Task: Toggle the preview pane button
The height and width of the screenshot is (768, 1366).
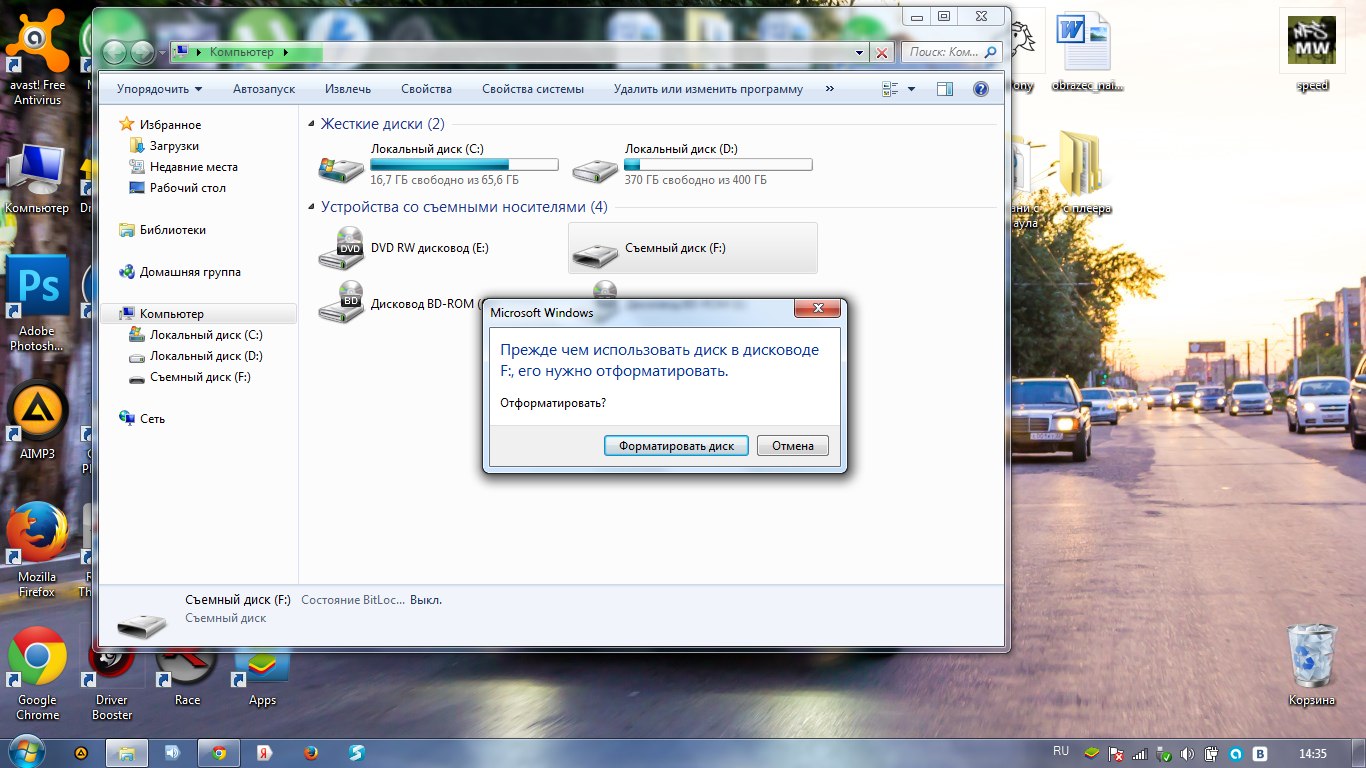Action: click(944, 89)
